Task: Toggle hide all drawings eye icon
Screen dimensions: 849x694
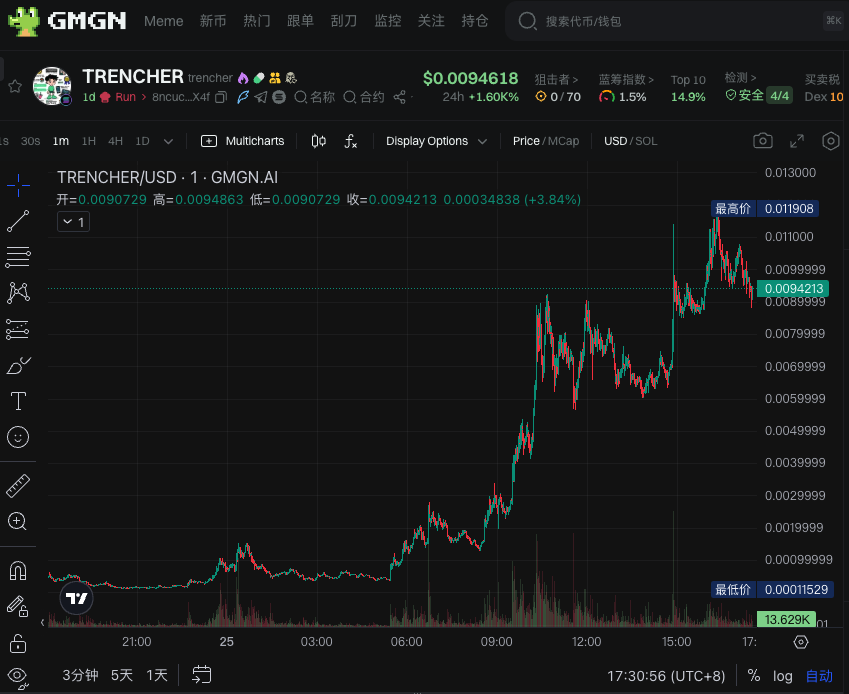Action: point(18,677)
